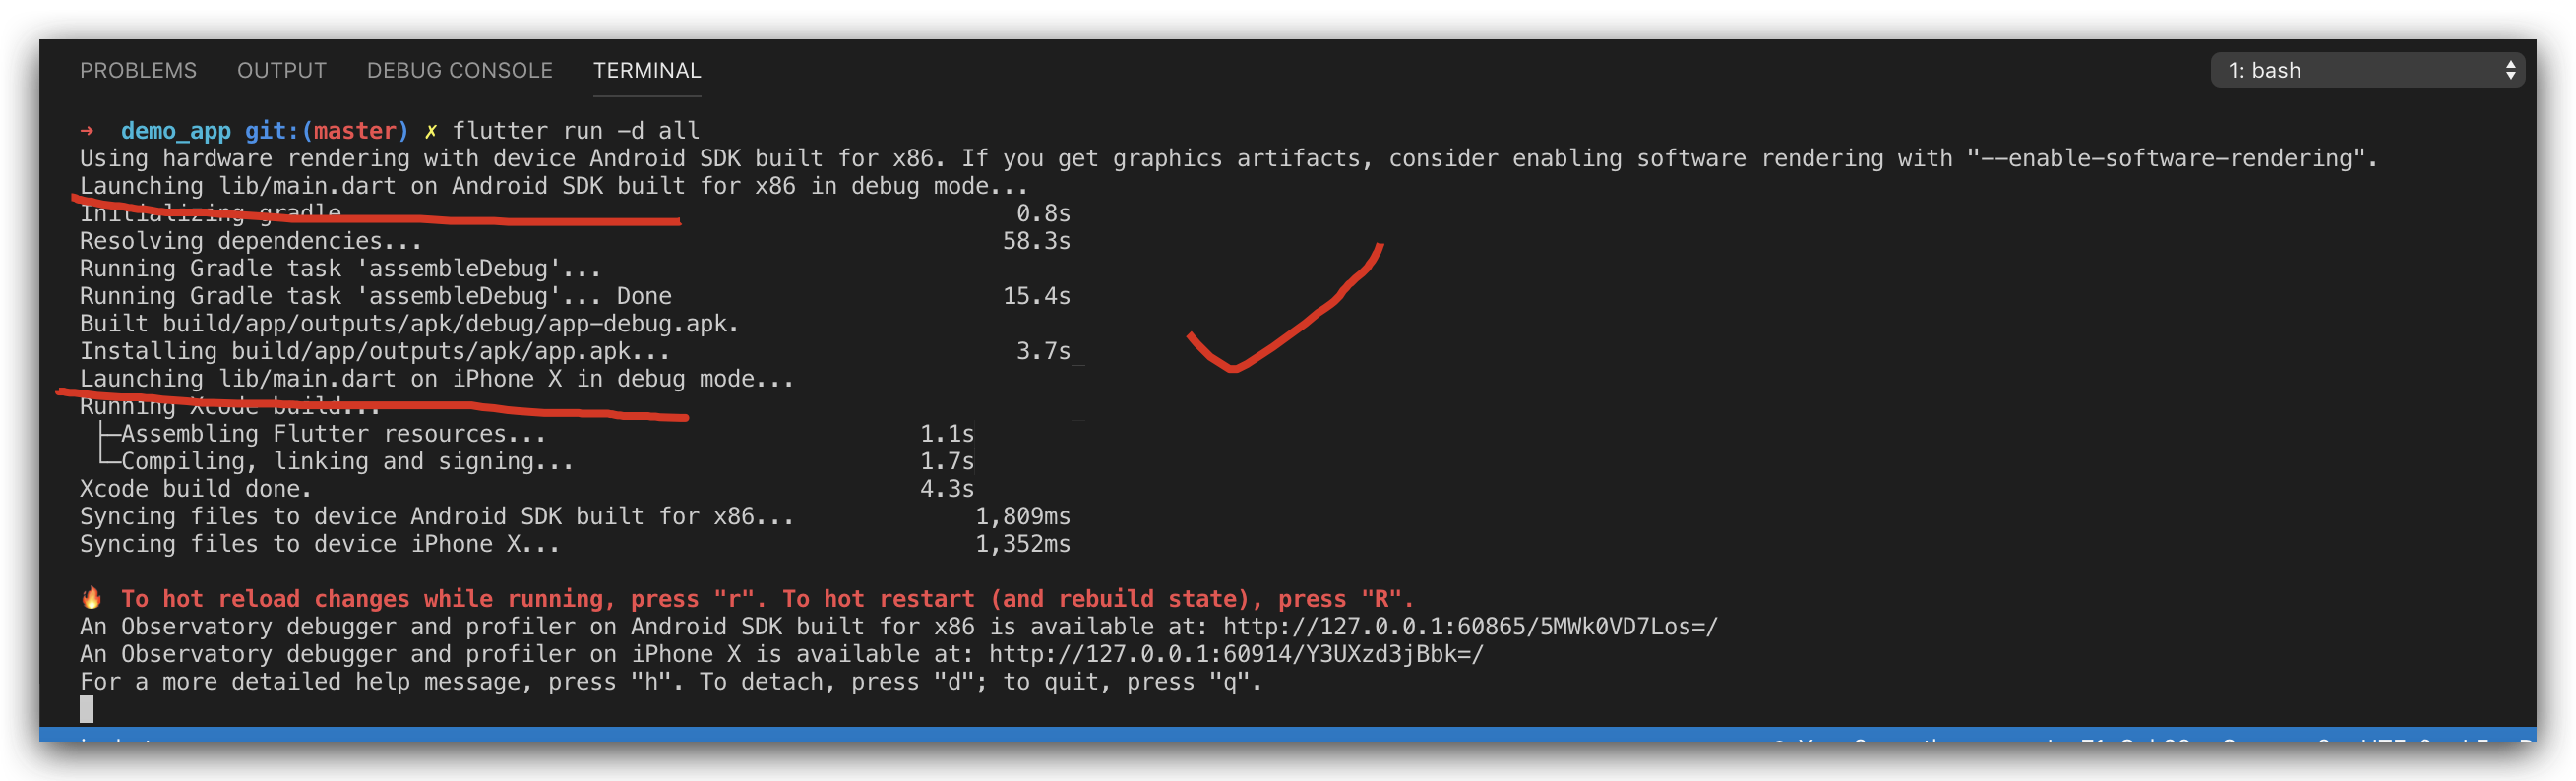Click the fire emoji beside the hot reload message
The height and width of the screenshot is (781, 2576).
92,598
